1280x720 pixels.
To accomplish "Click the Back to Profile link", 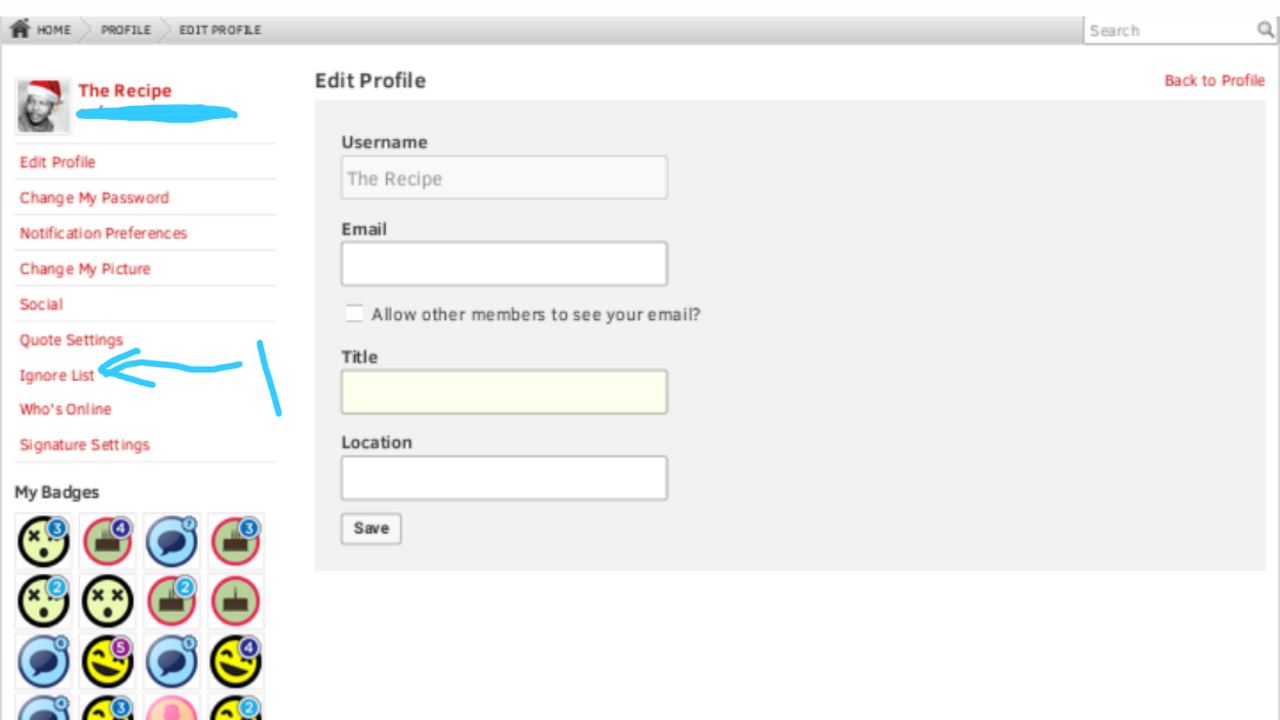I will click(x=1214, y=81).
